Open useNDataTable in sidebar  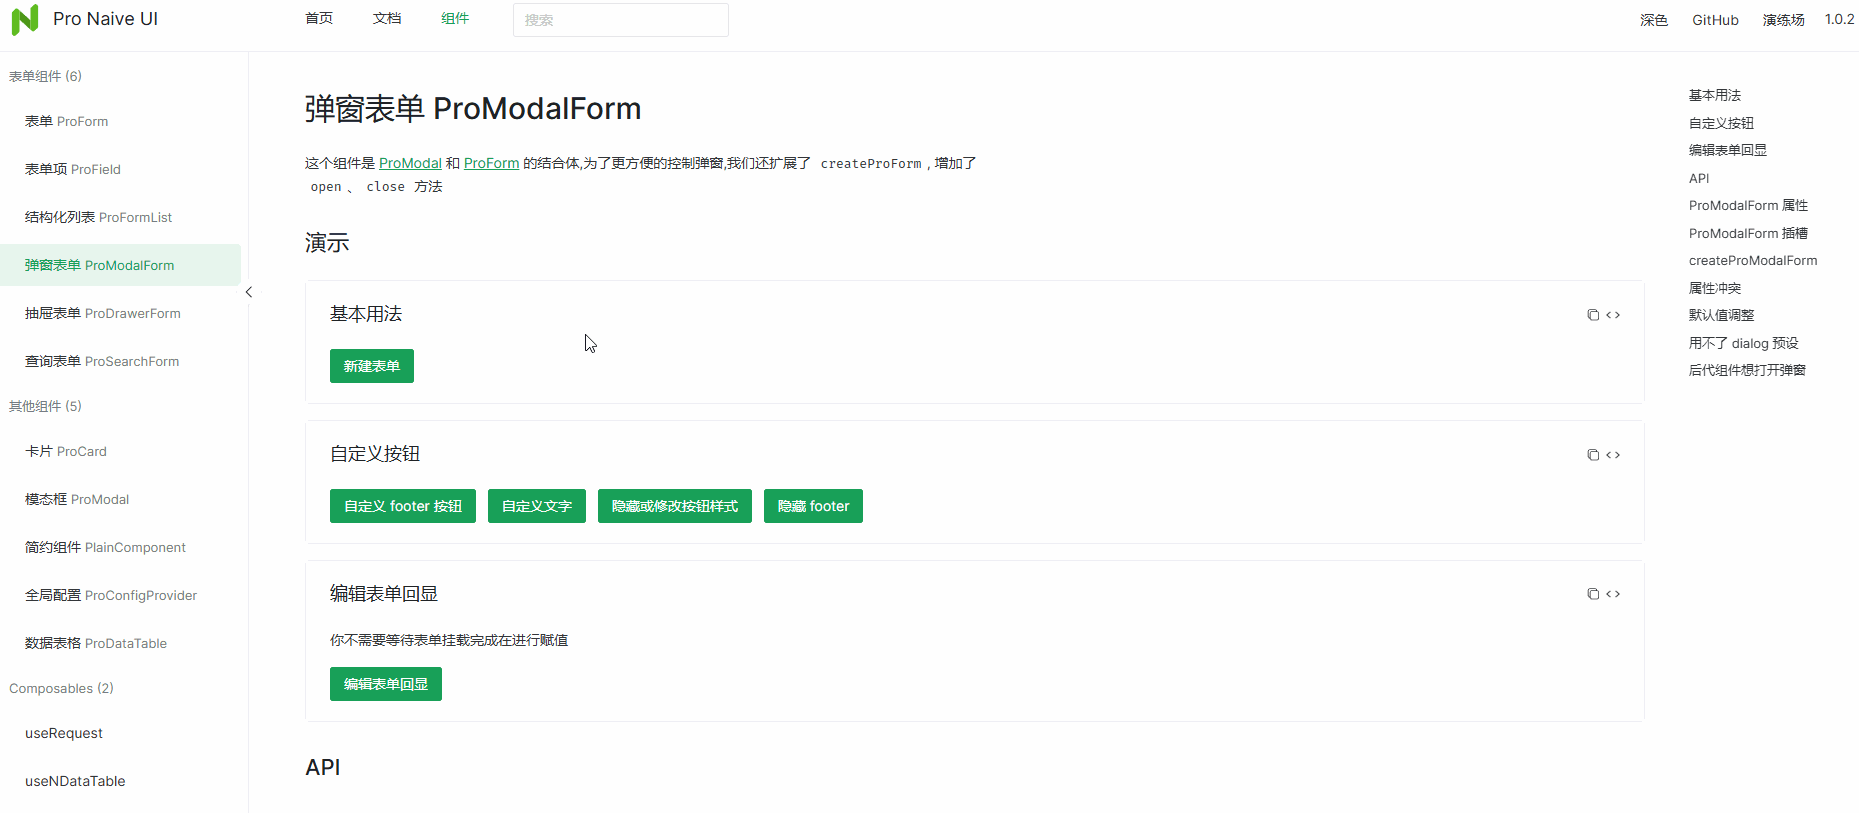tap(120, 781)
